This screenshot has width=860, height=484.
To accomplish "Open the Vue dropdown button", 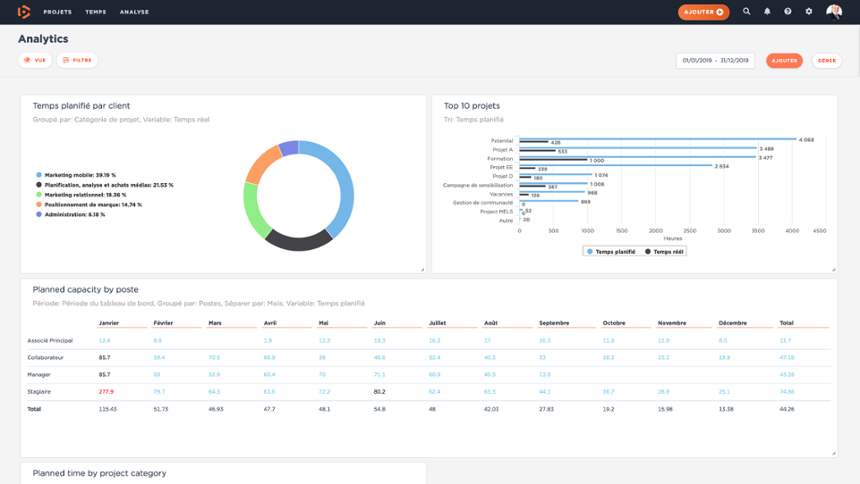I will tap(35, 61).
